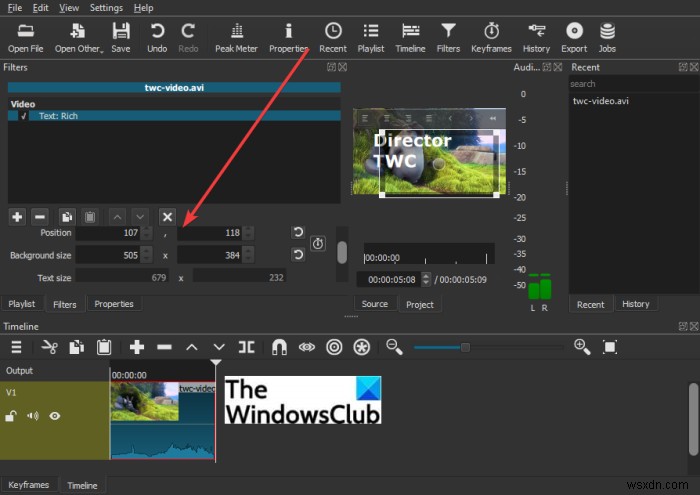Append clip to track with plus icon

[x=137, y=347]
